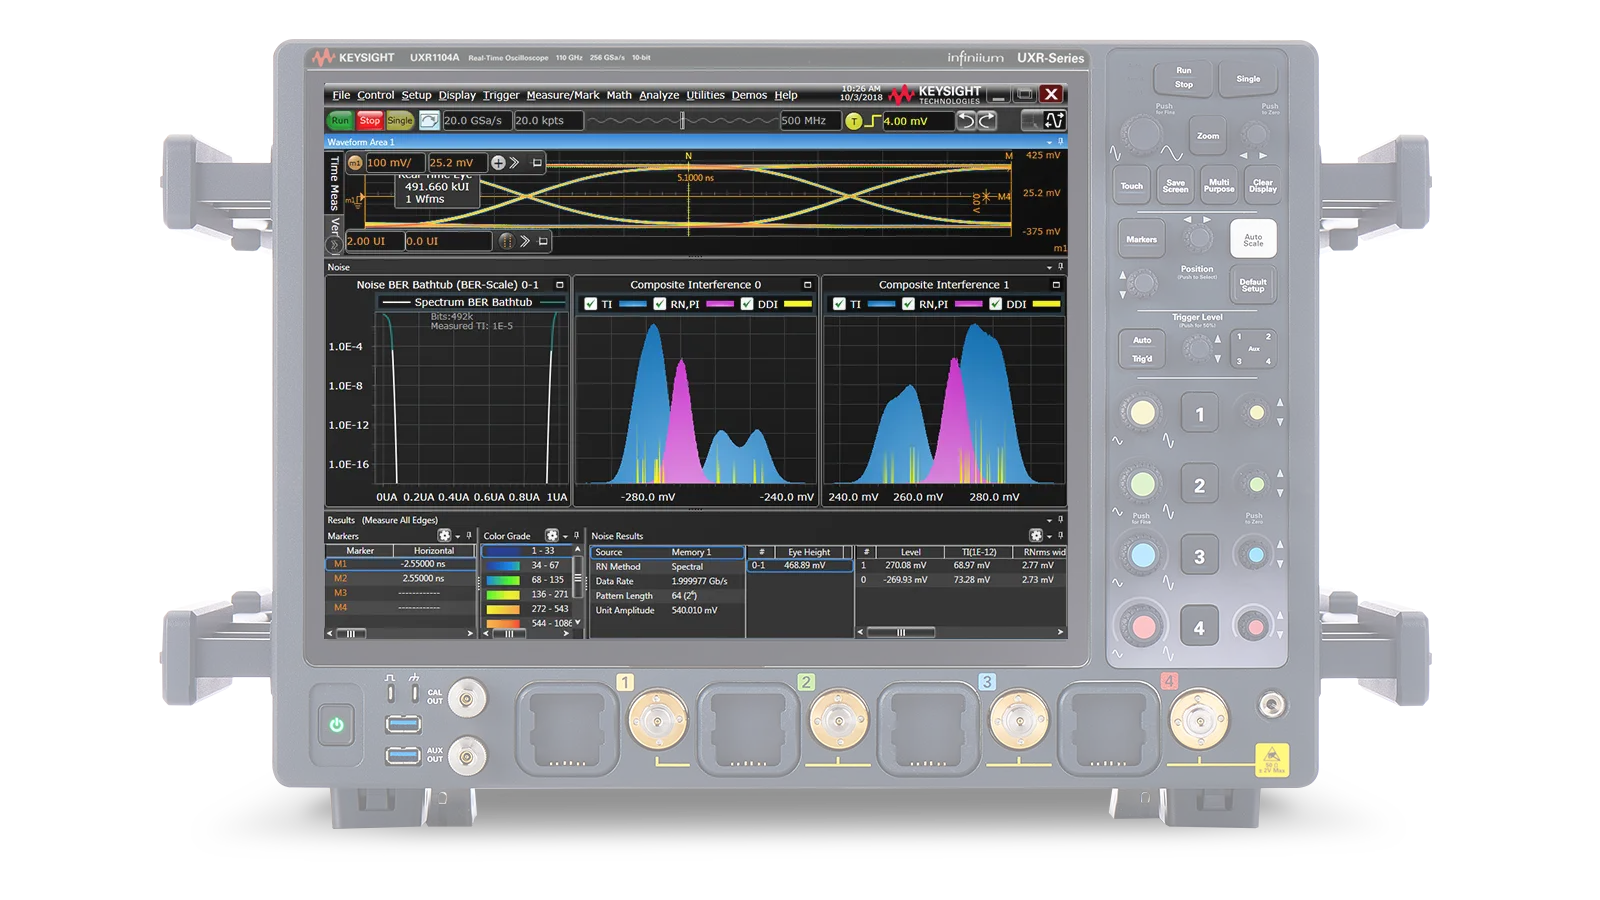Open Noise Results gear settings
The height and width of the screenshot is (900, 1600).
[1036, 536]
